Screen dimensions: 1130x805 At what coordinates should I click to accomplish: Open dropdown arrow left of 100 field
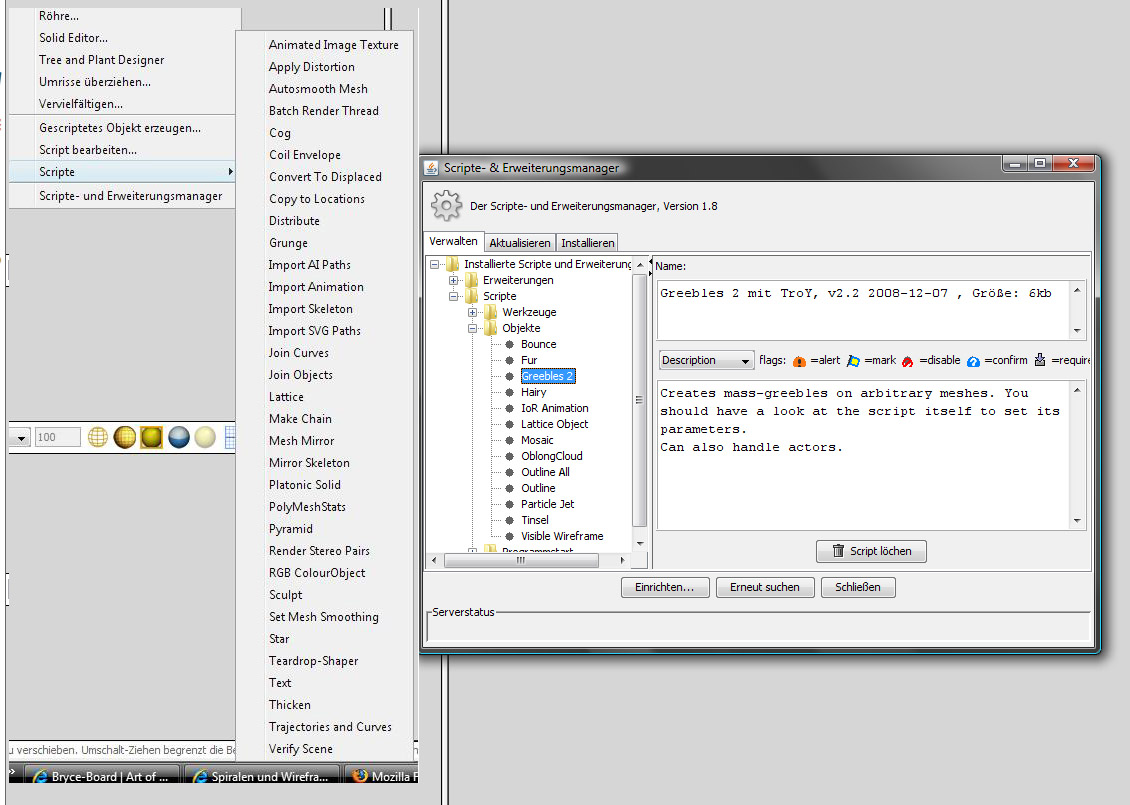click(20, 437)
